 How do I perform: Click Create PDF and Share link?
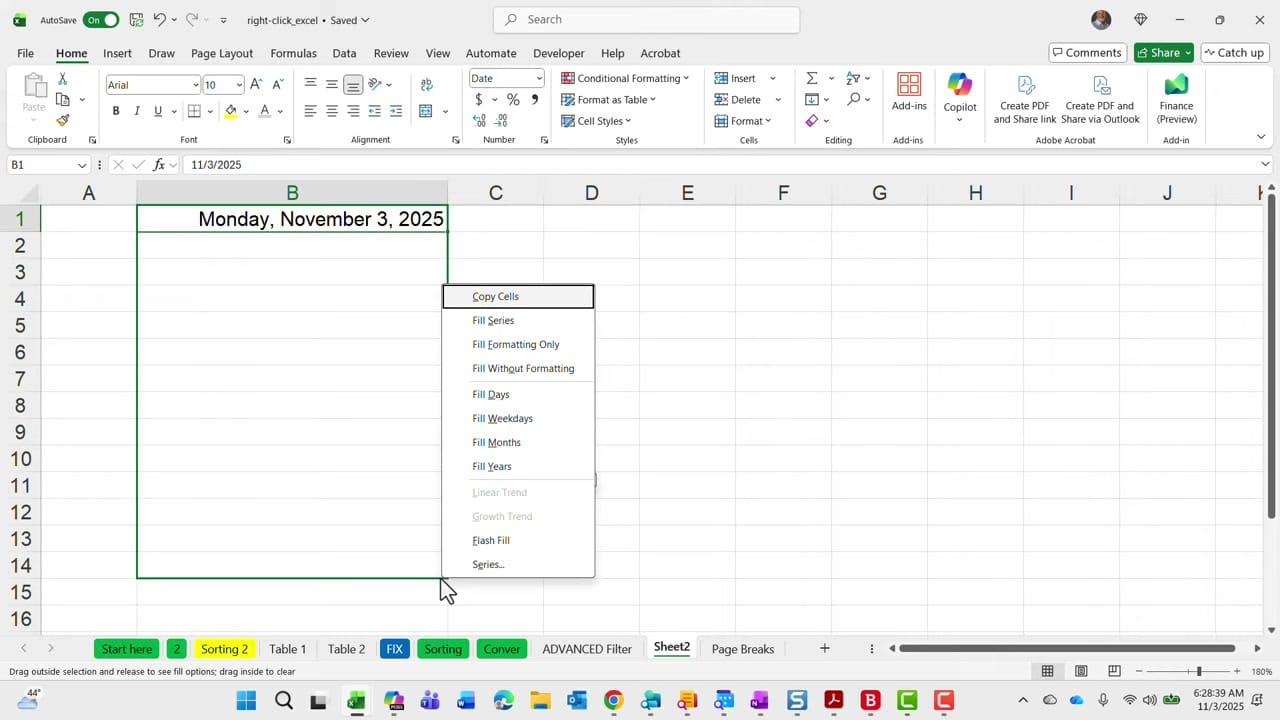(1024, 97)
